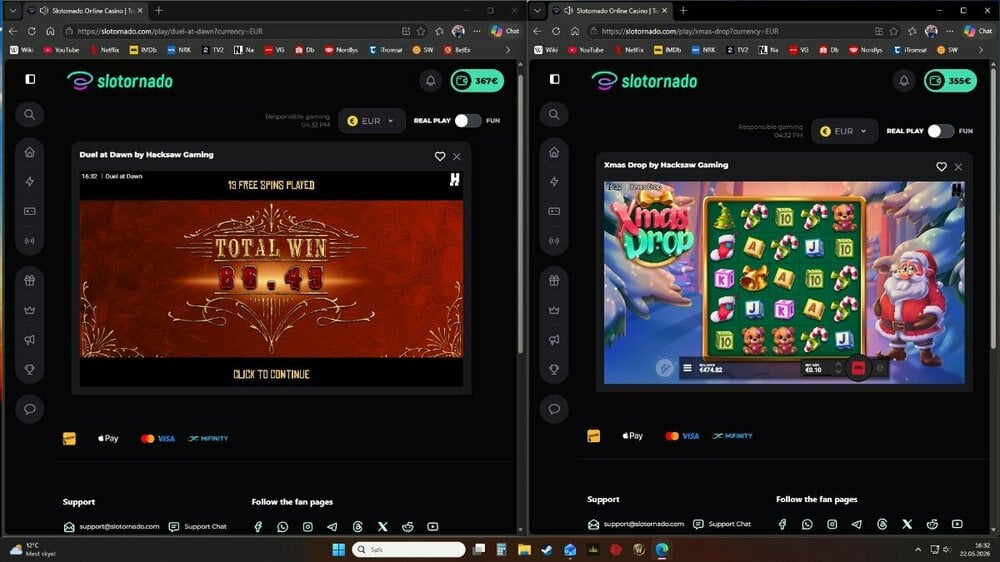Close the Duel at Dawn game panel
Image resolution: width=1000 pixels, height=562 pixels.
pyautogui.click(x=457, y=156)
